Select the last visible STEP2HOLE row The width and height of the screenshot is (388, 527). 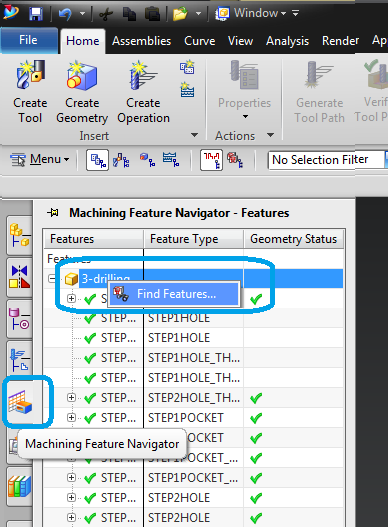click(x=194, y=518)
